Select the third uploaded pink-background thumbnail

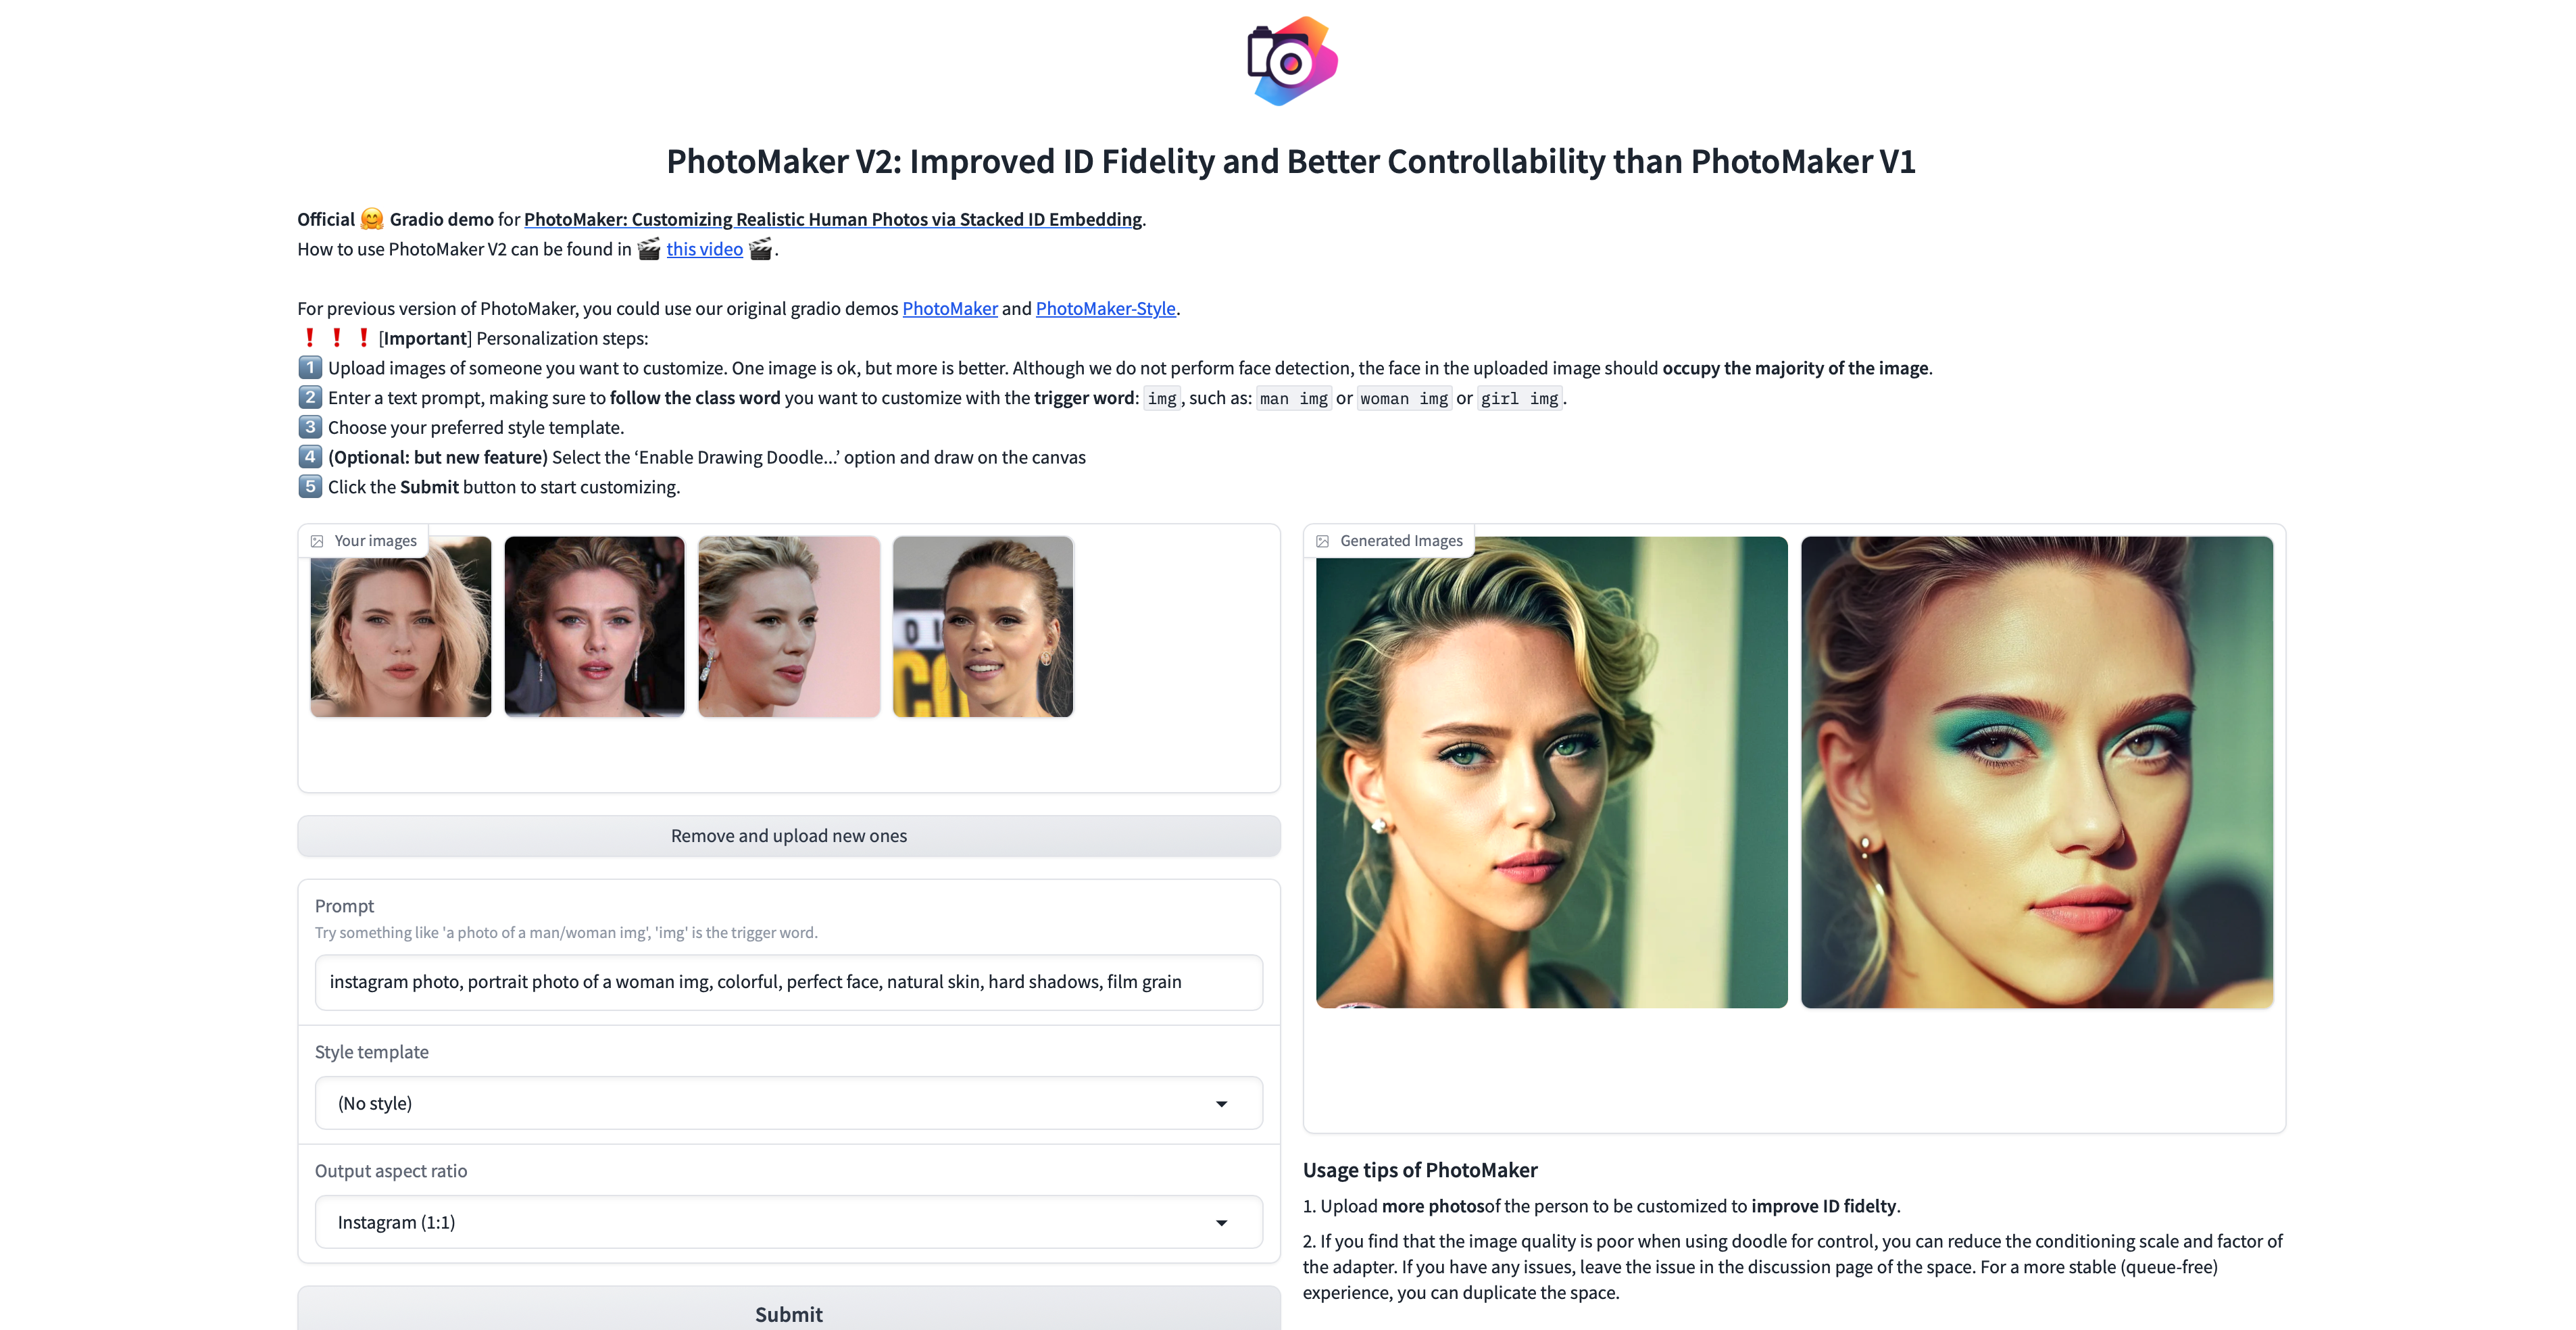tap(789, 626)
